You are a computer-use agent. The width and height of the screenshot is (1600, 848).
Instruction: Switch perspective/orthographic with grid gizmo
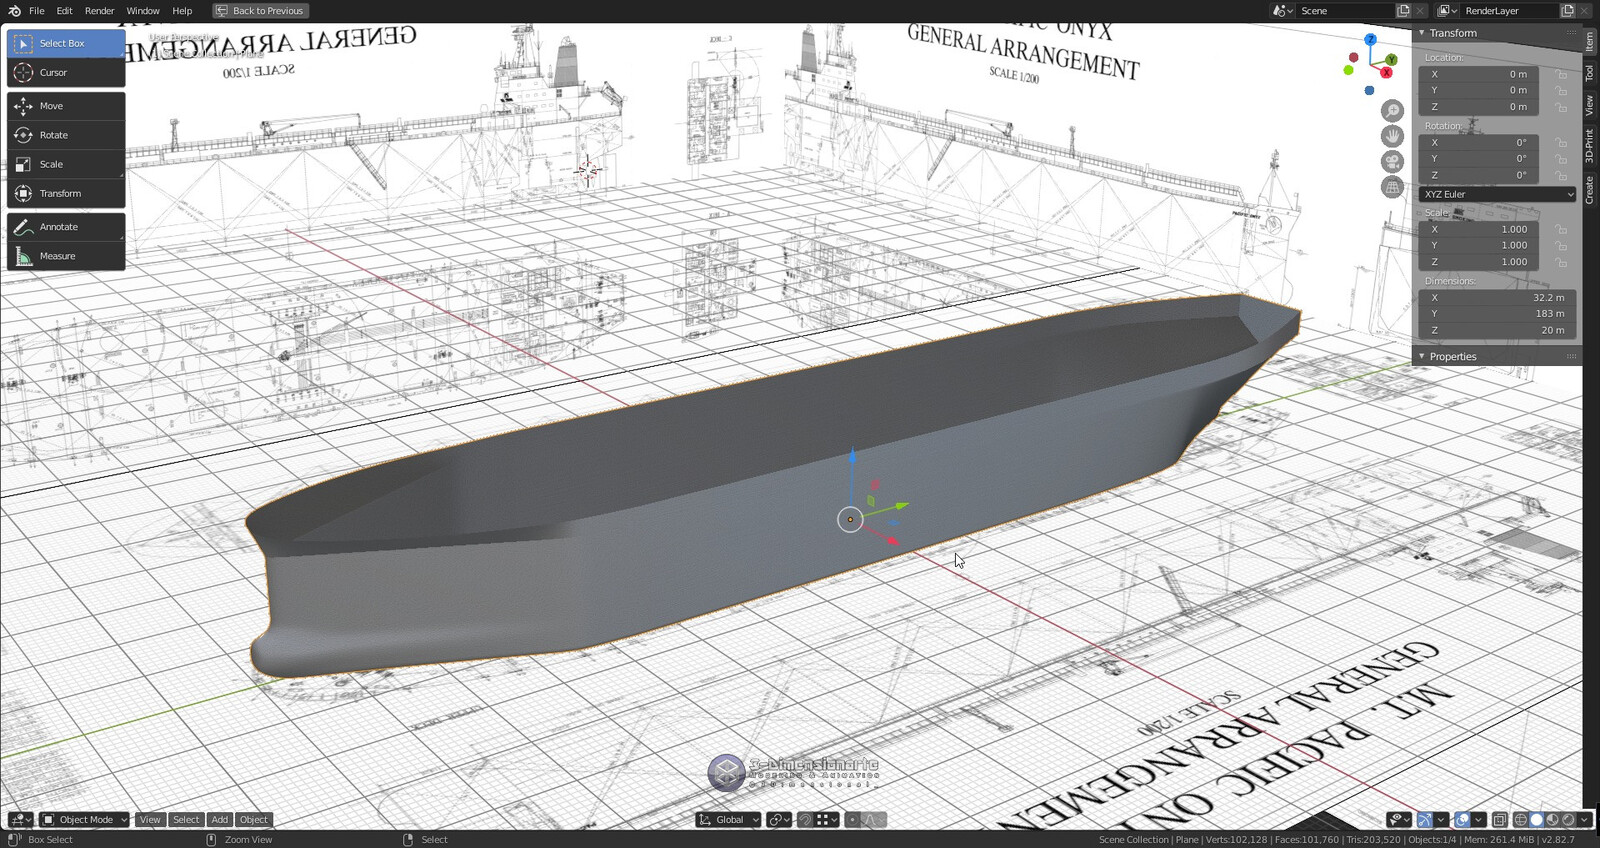[x=1392, y=187]
